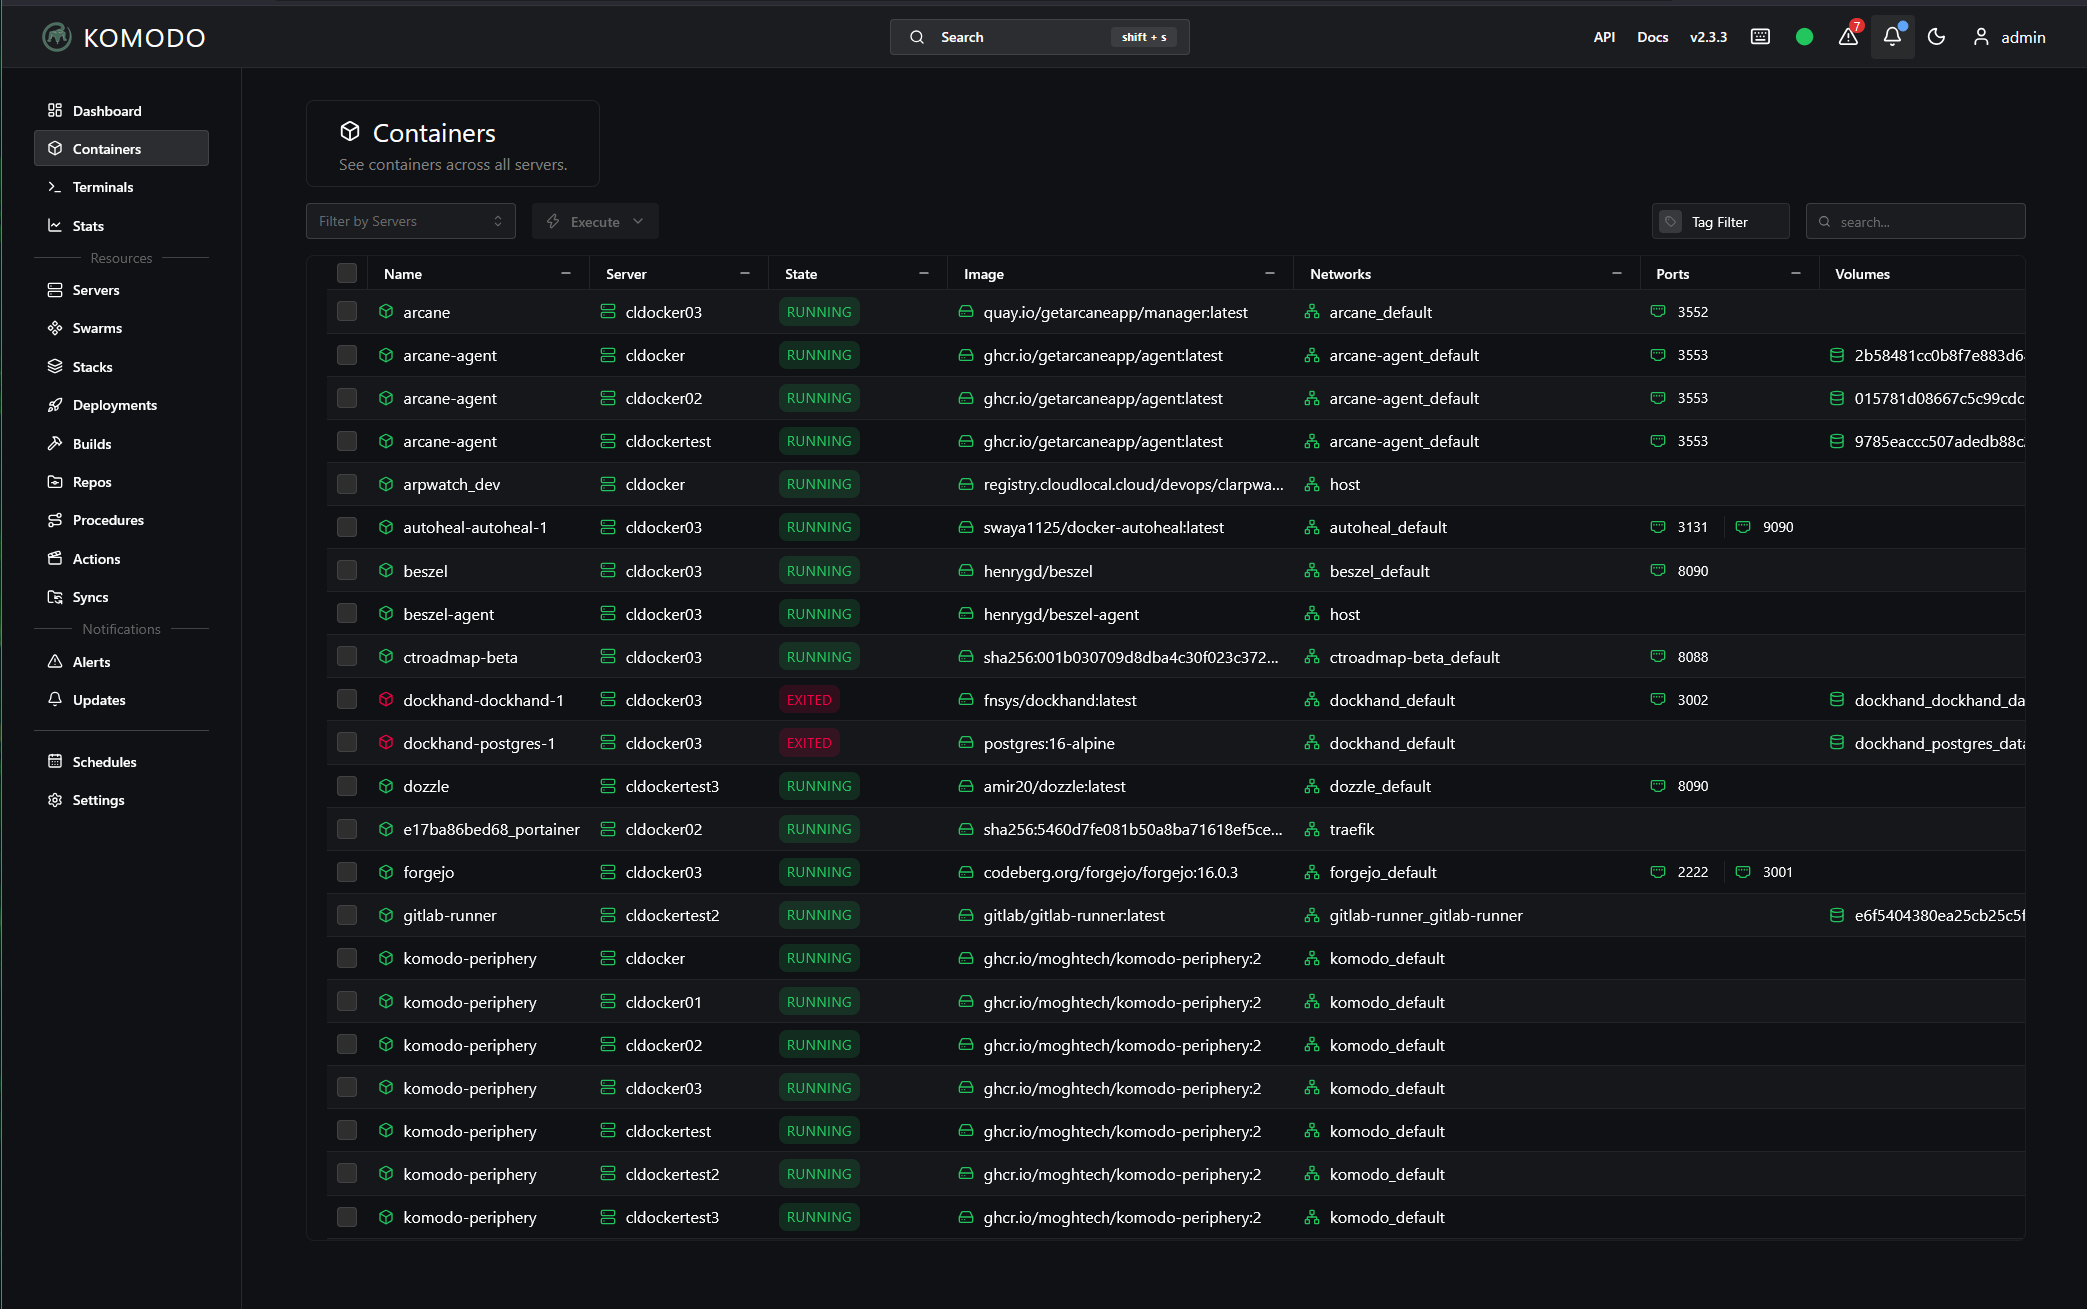Open the komodo-periphery row on cldocker01
The image size is (2087, 1309).
tap(1175, 1002)
